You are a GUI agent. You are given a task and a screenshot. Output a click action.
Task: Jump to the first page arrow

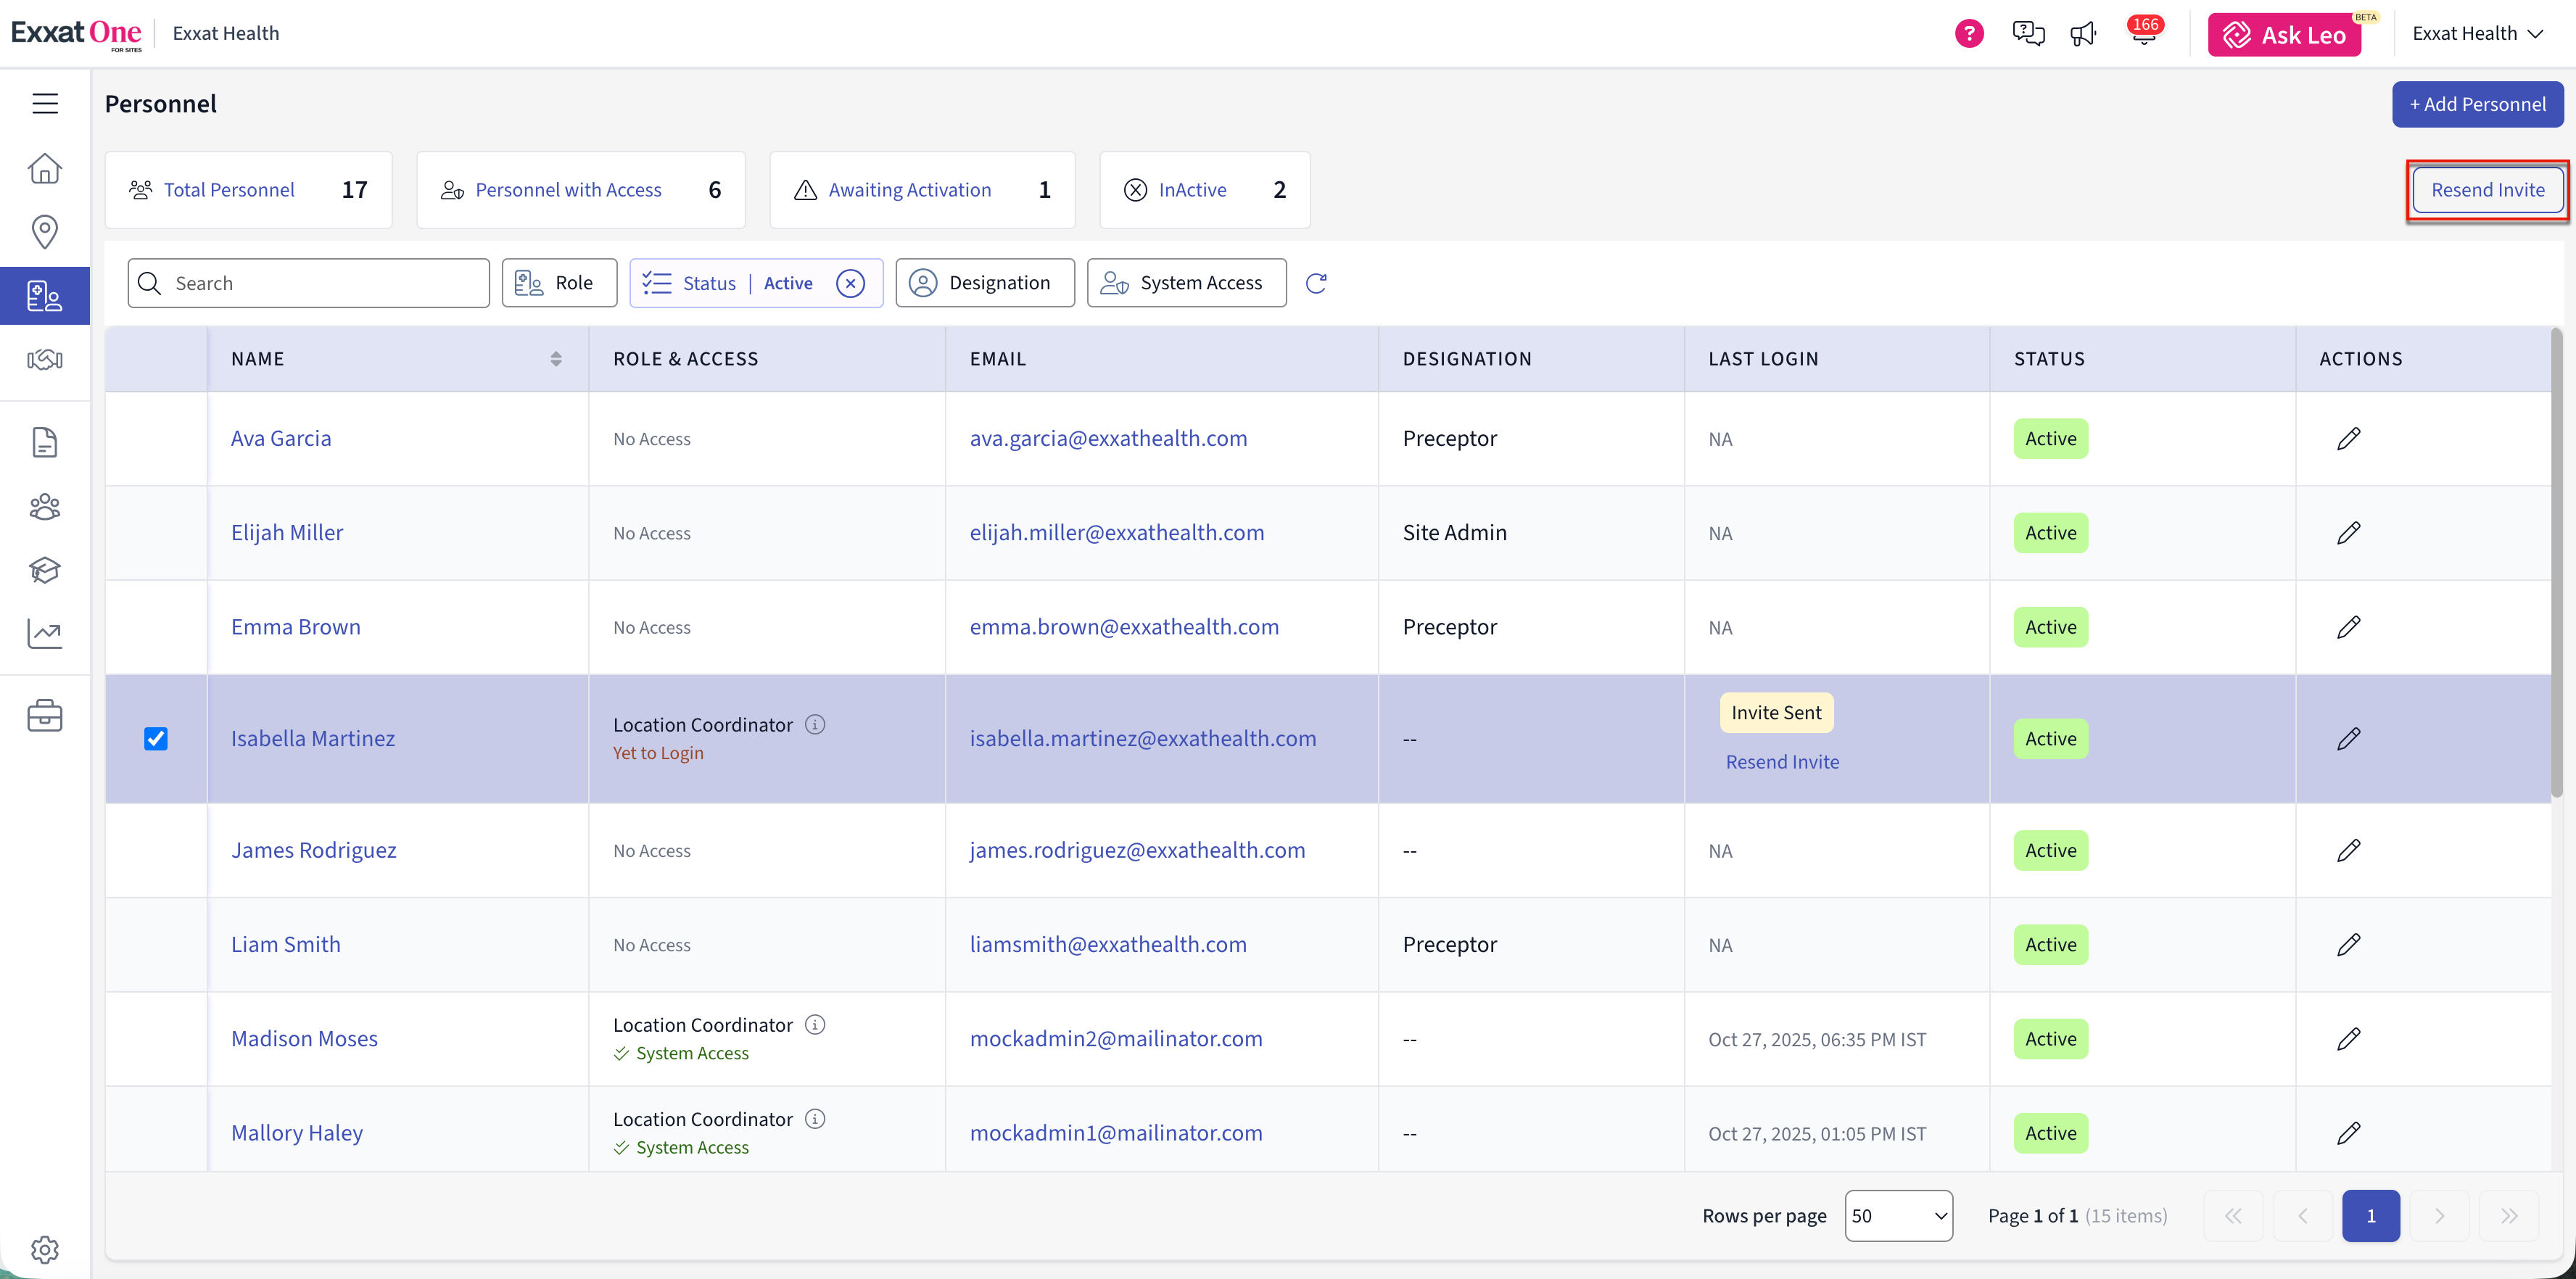click(2233, 1216)
